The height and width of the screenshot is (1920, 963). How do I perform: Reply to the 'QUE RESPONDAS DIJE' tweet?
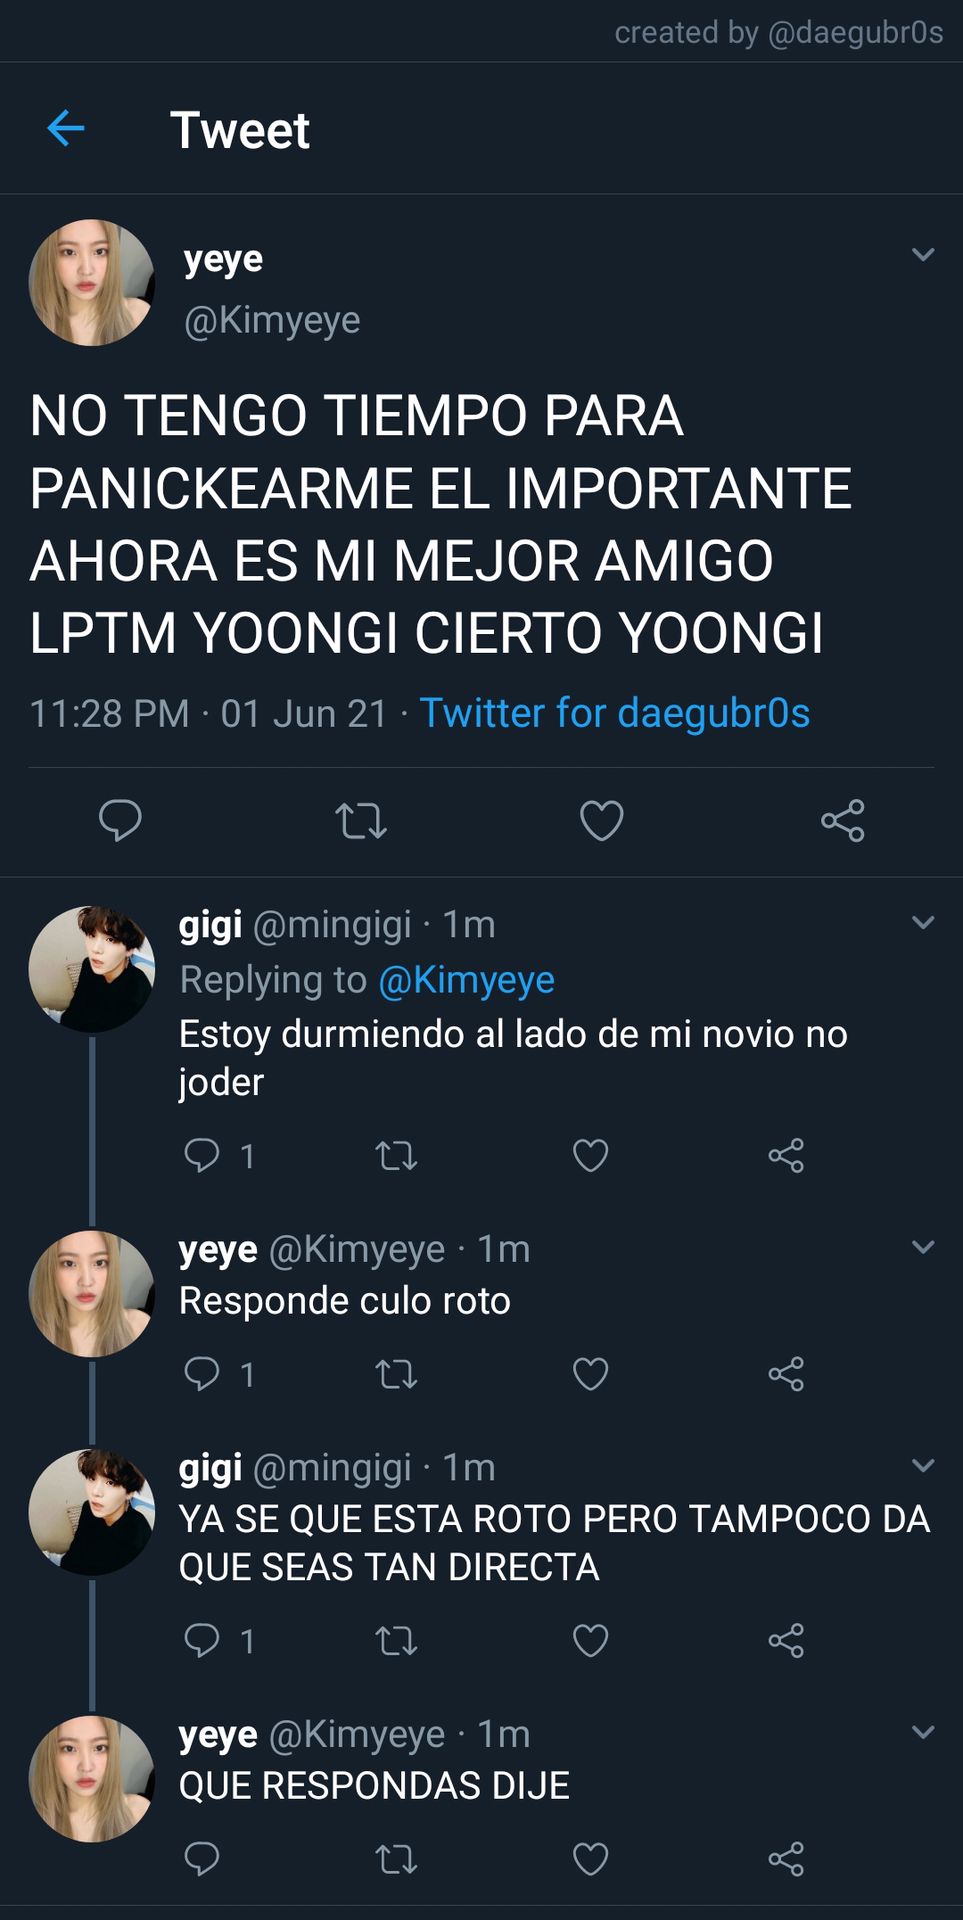pyautogui.click(x=202, y=1858)
